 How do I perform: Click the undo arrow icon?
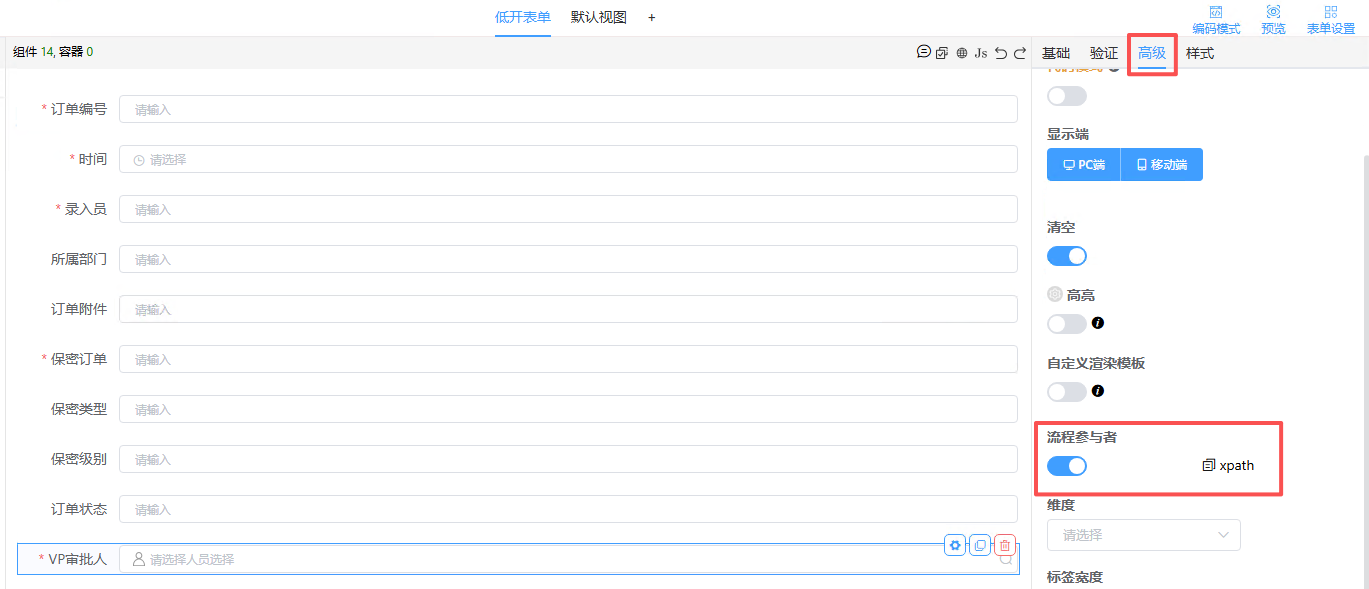point(1001,53)
